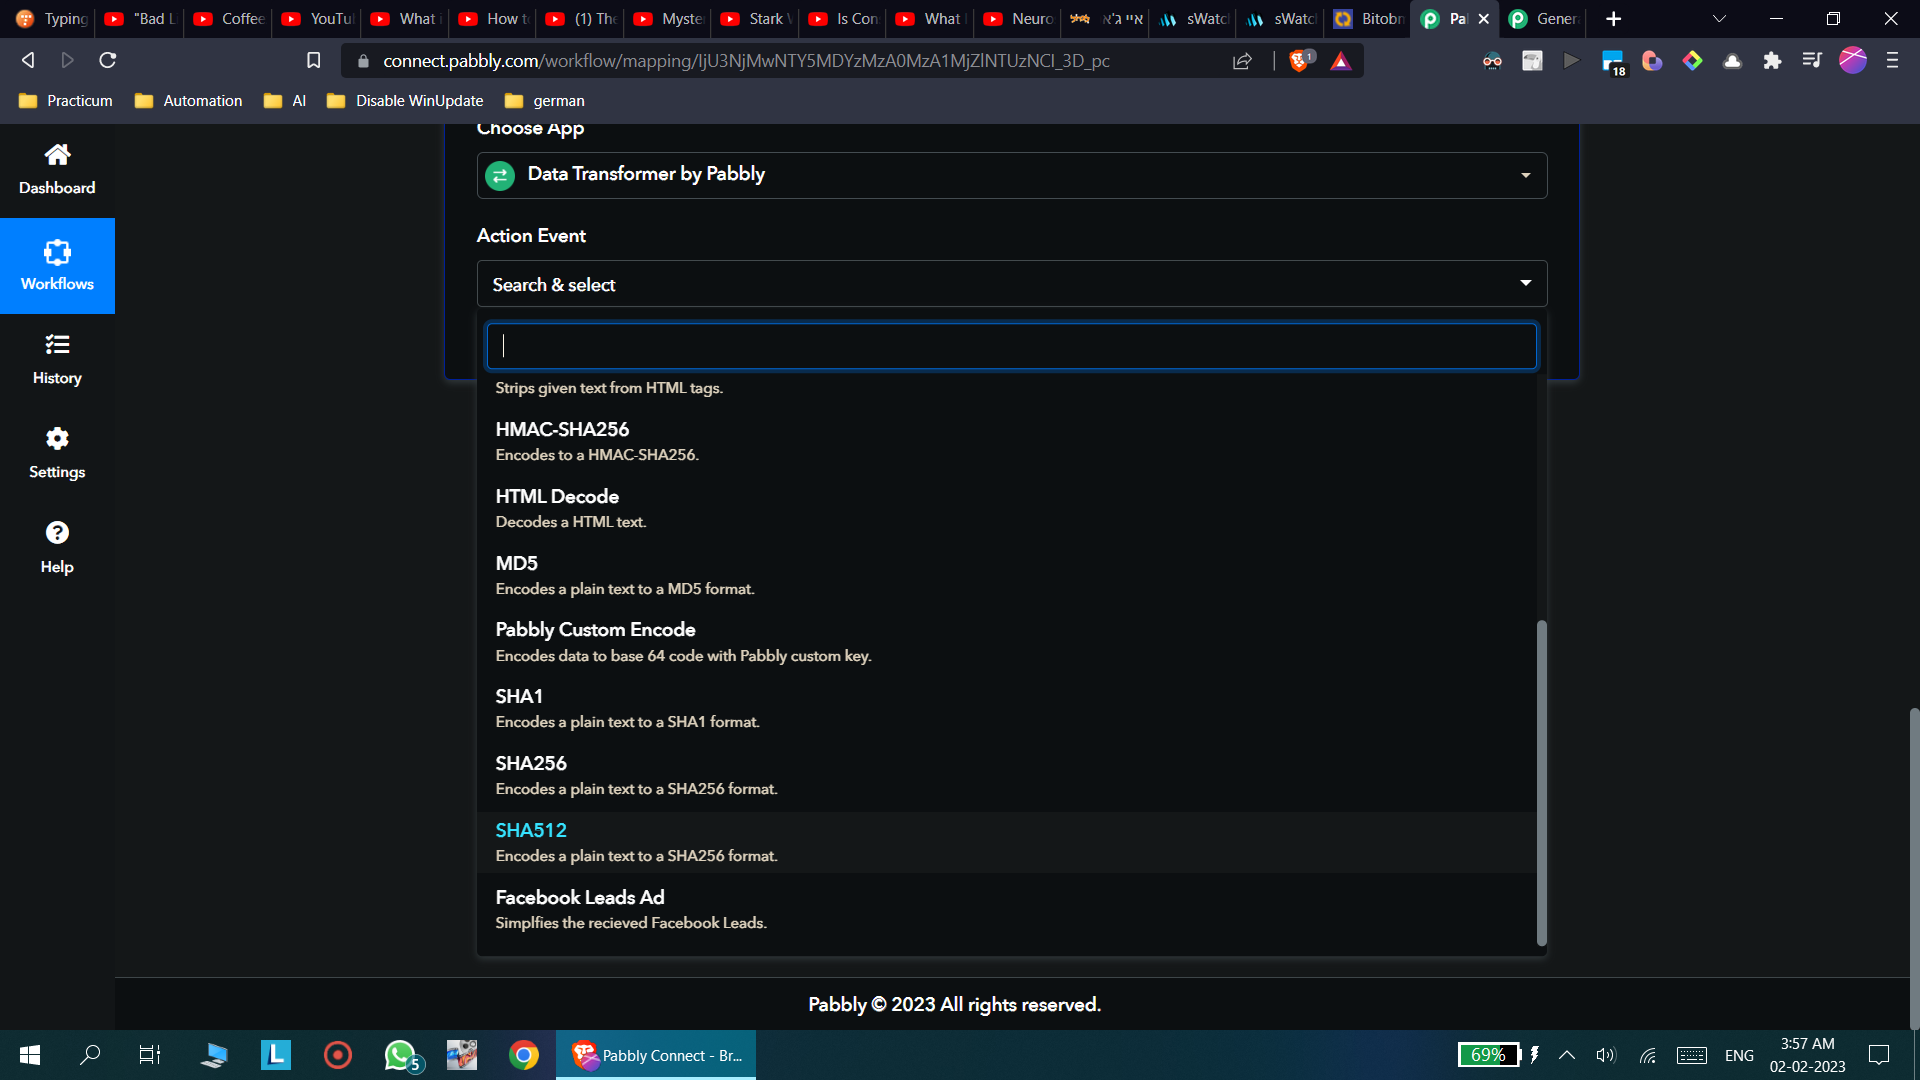Open the Dashboard home icon
Screen dimensions: 1920x1080
[57, 155]
